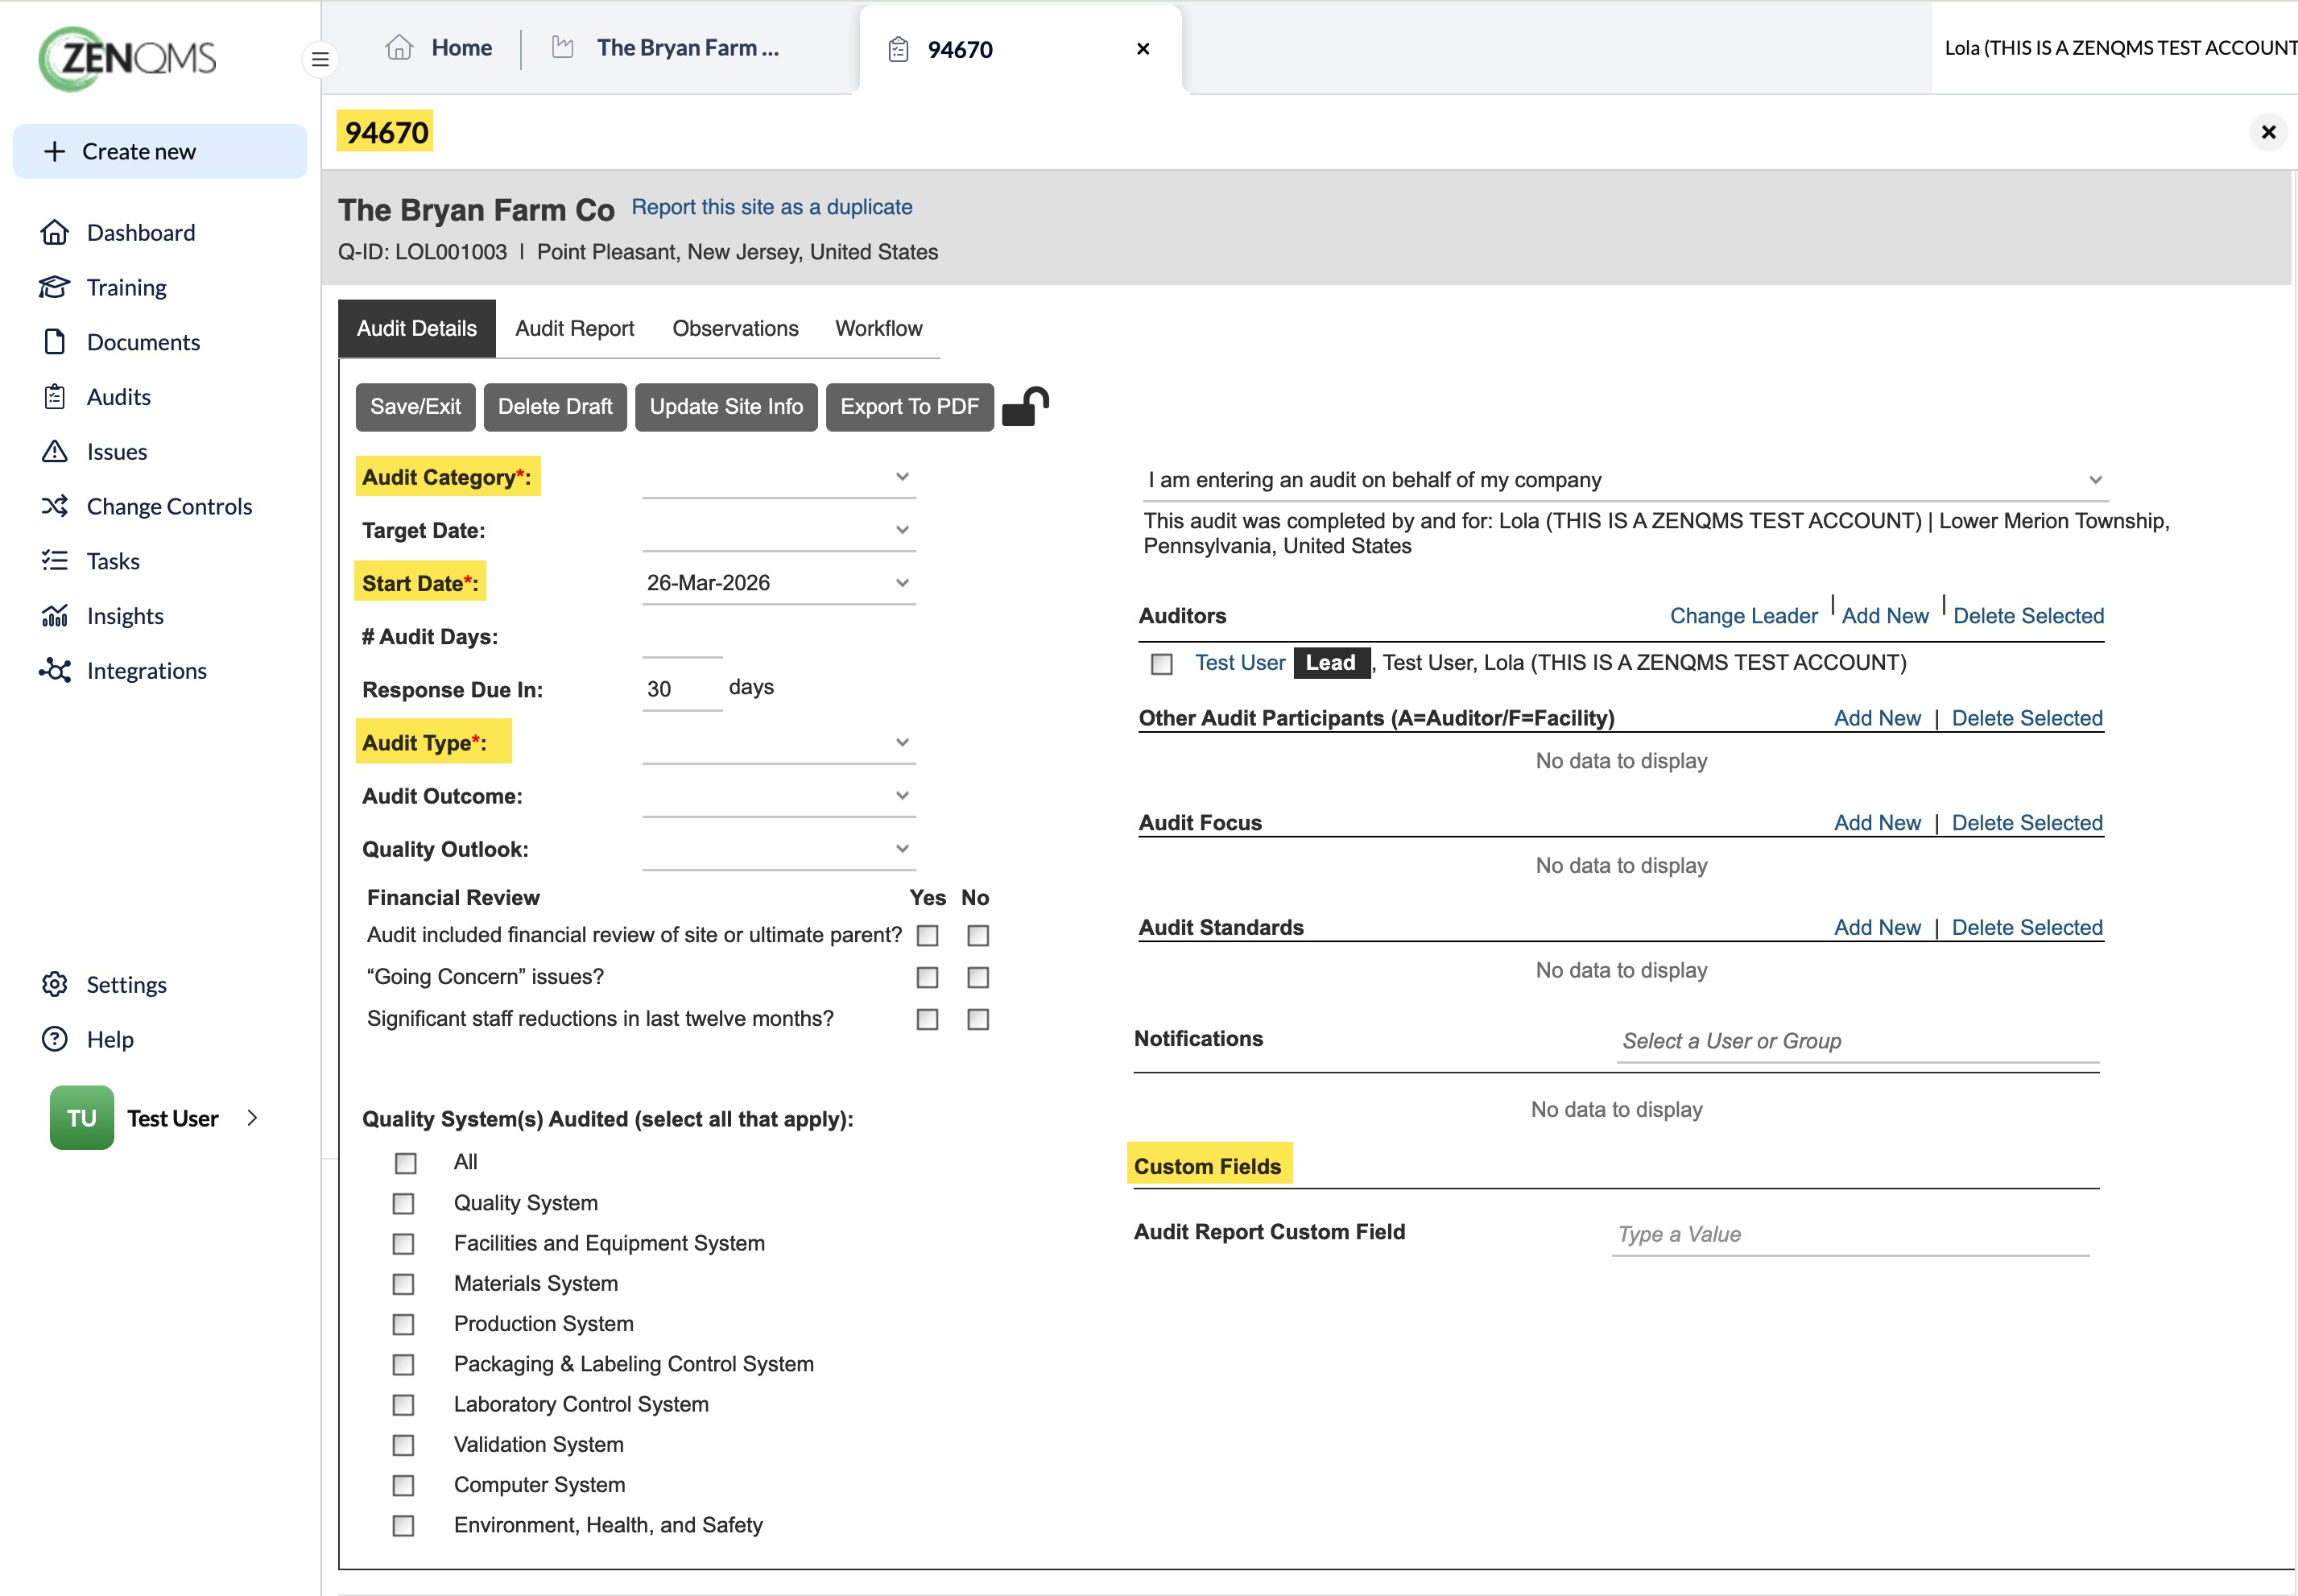Check Yes for Going Concern issues

tap(927, 977)
